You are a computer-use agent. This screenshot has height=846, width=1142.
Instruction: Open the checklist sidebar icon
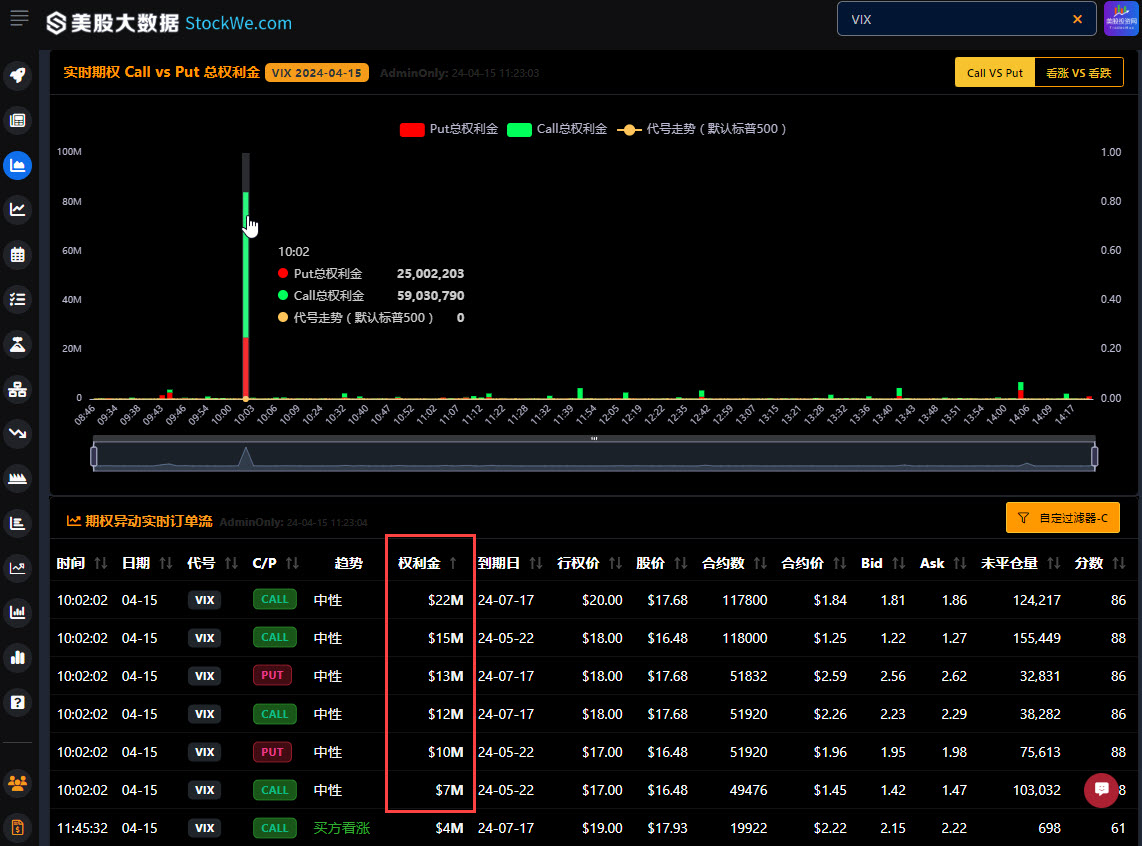tap(17, 299)
